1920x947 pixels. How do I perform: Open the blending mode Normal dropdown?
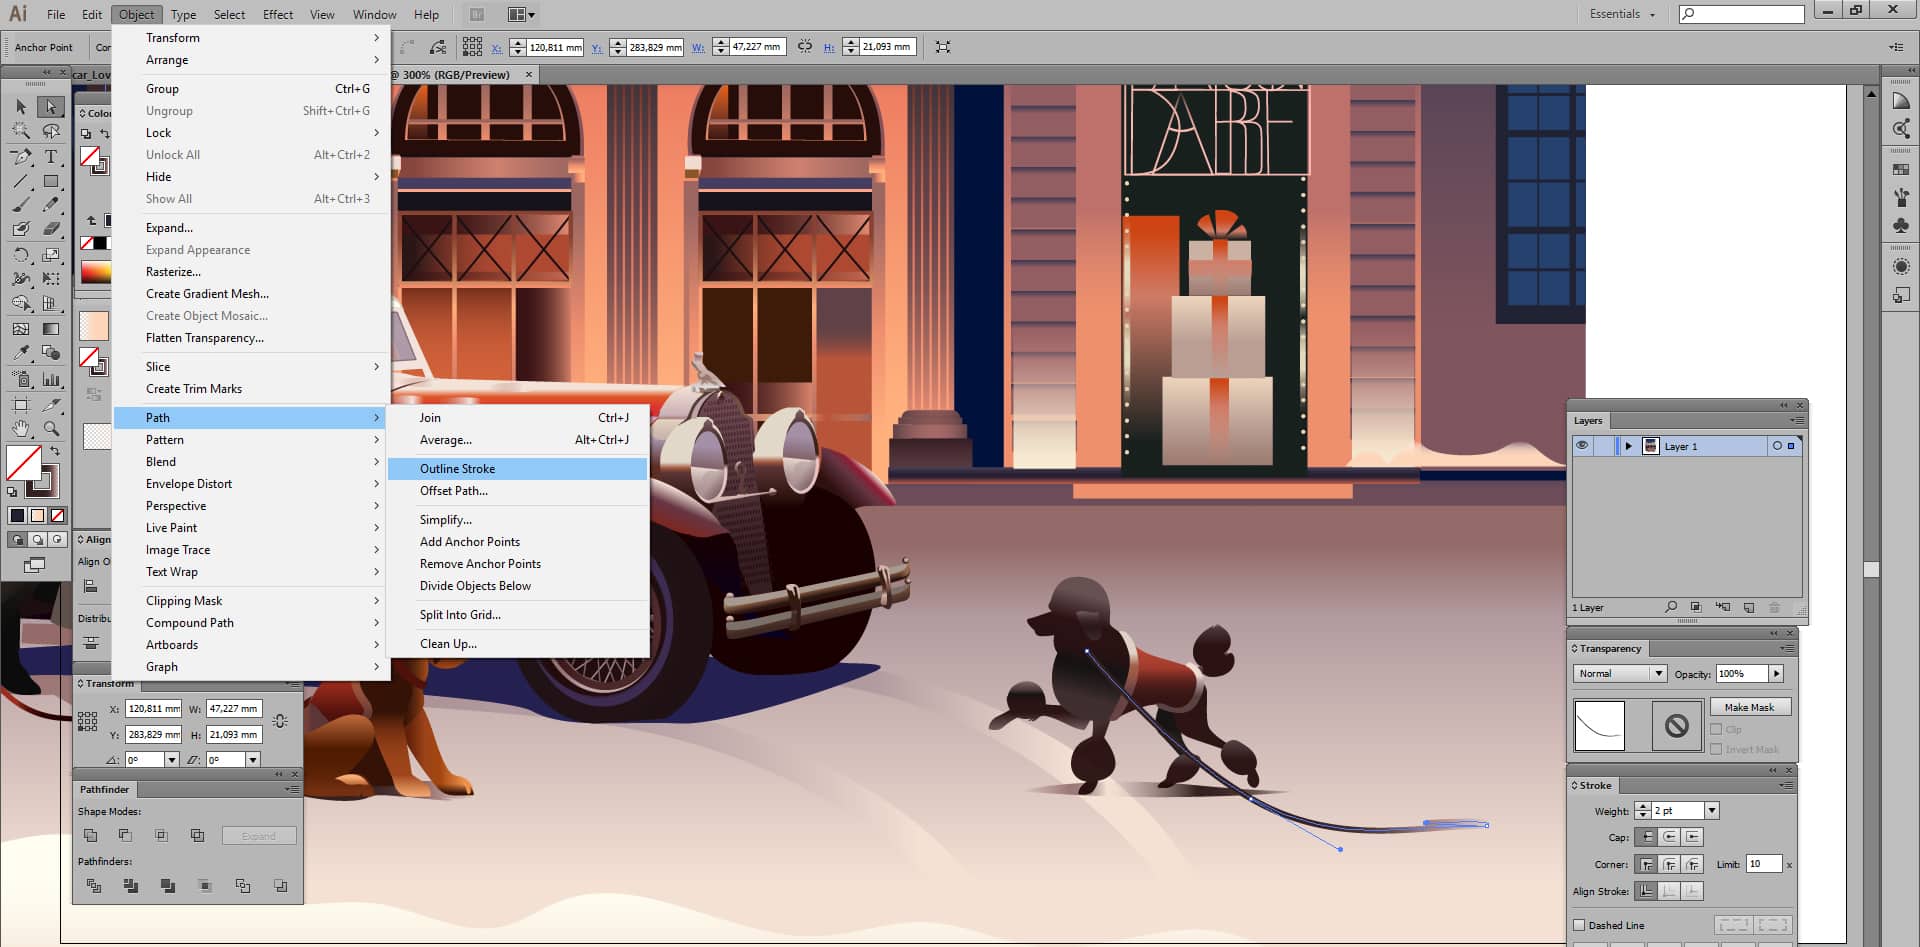[1620, 674]
